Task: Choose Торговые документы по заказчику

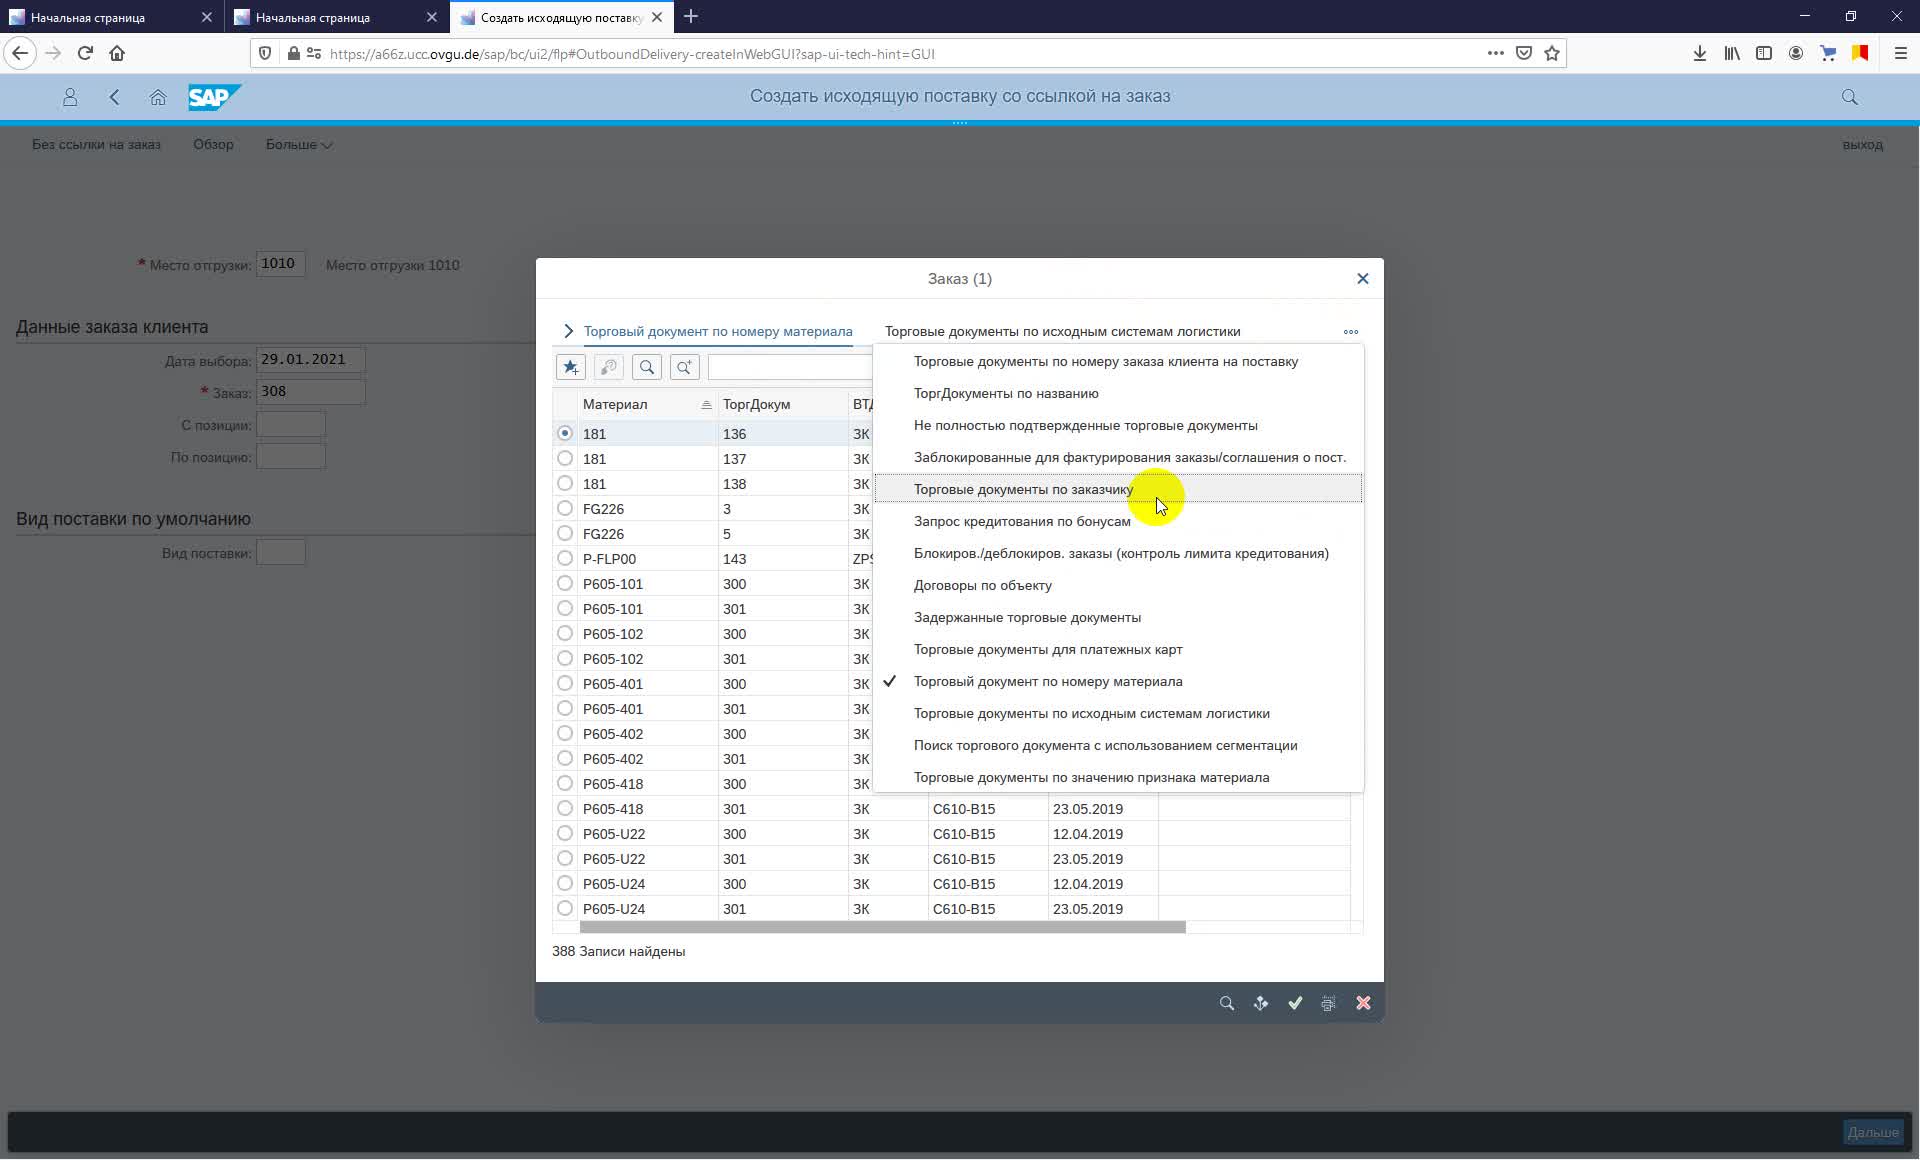Action: [1118, 489]
